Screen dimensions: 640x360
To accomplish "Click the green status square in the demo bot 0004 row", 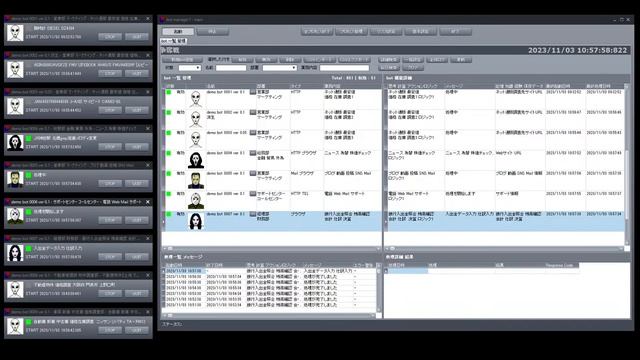I will tap(169, 153).
